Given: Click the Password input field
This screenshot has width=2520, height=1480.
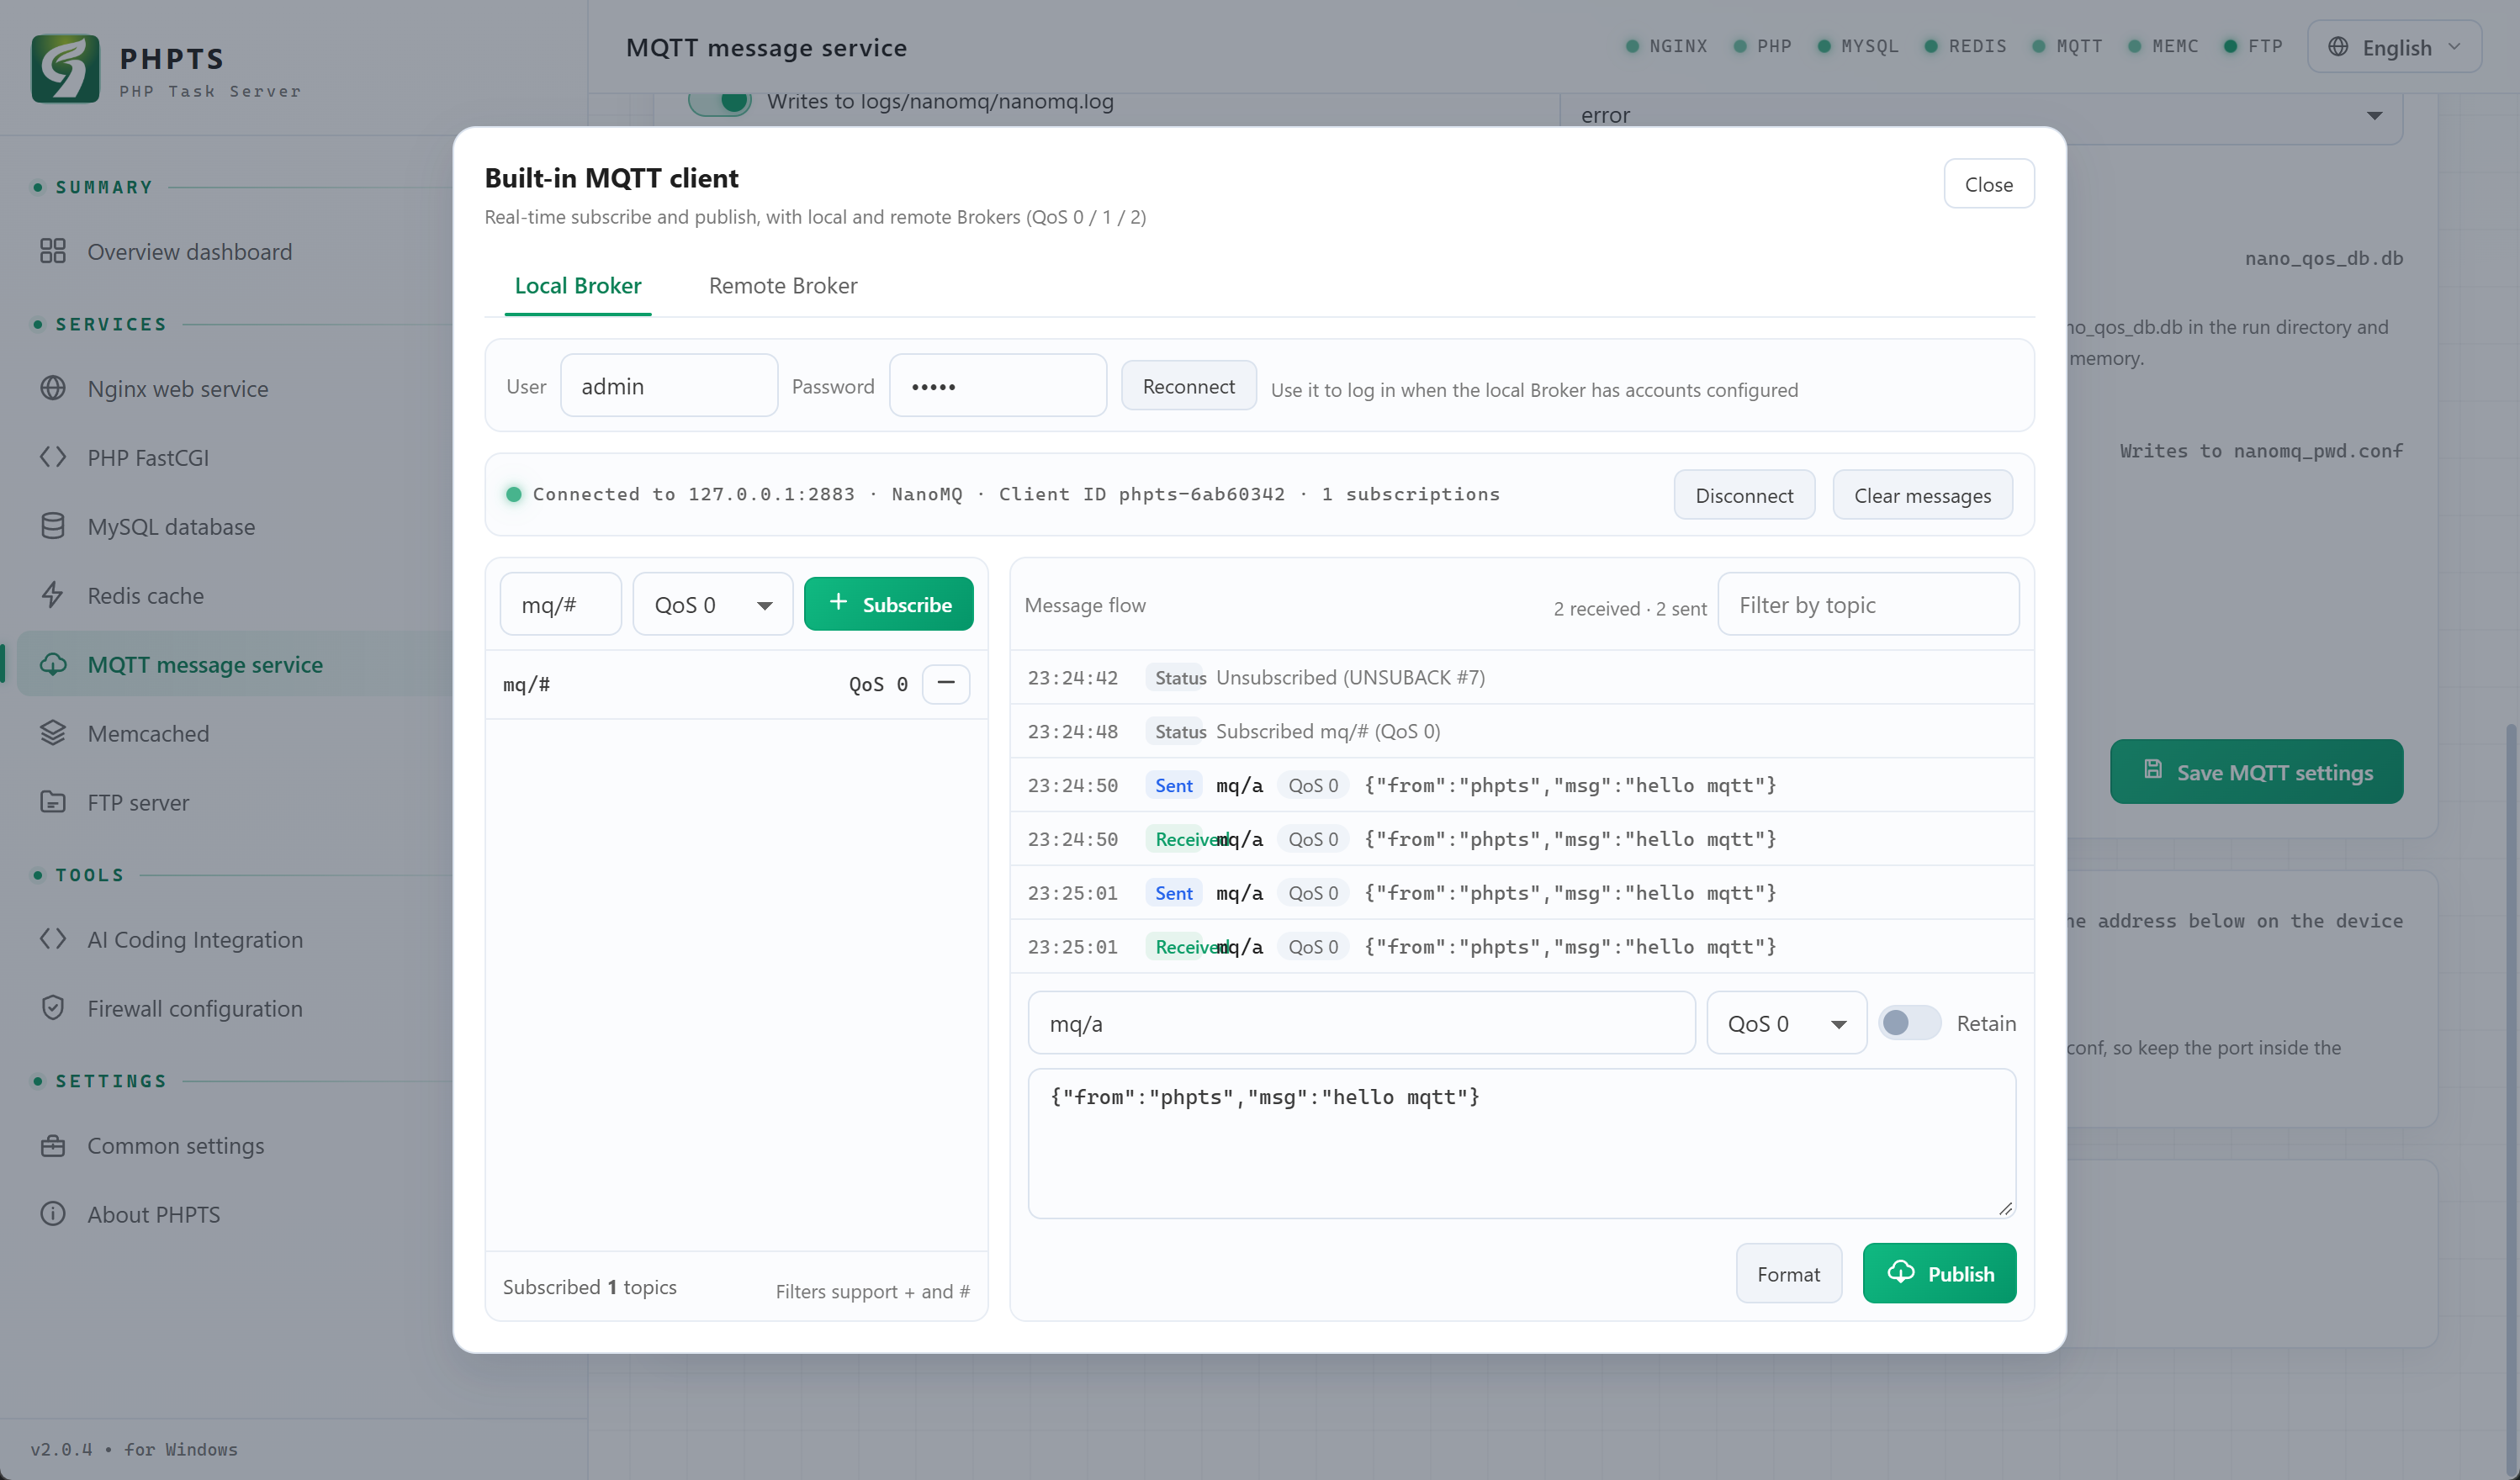Looking at the screenshot, I should [998, 386].
